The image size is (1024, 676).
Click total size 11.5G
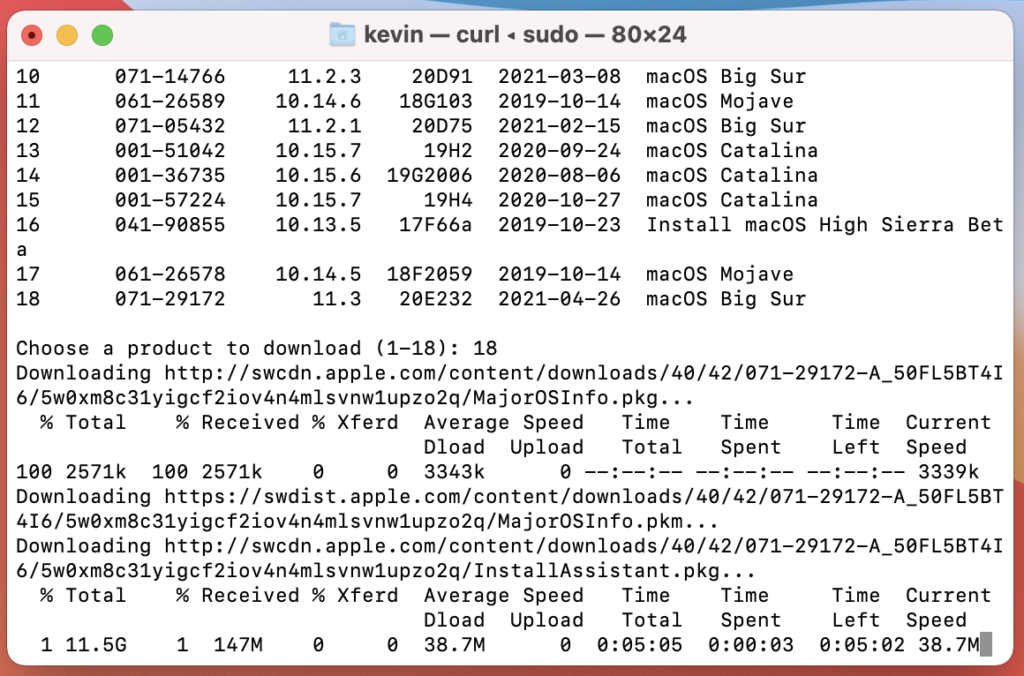tap(96, 646)
